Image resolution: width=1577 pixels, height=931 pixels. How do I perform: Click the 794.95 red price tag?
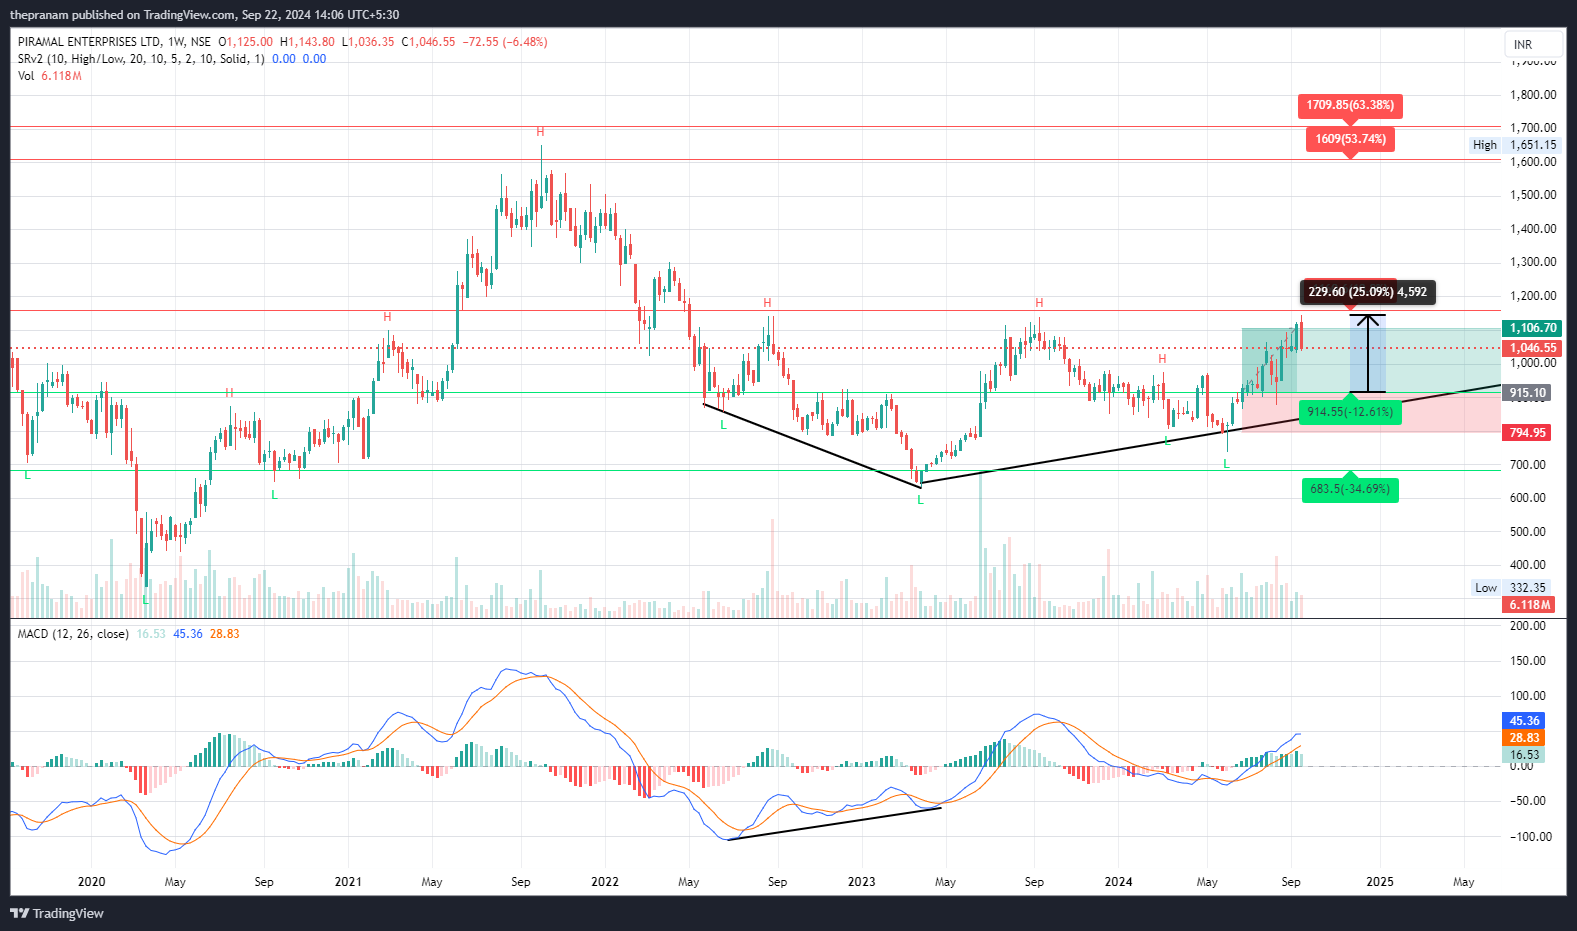(1528, 433)
